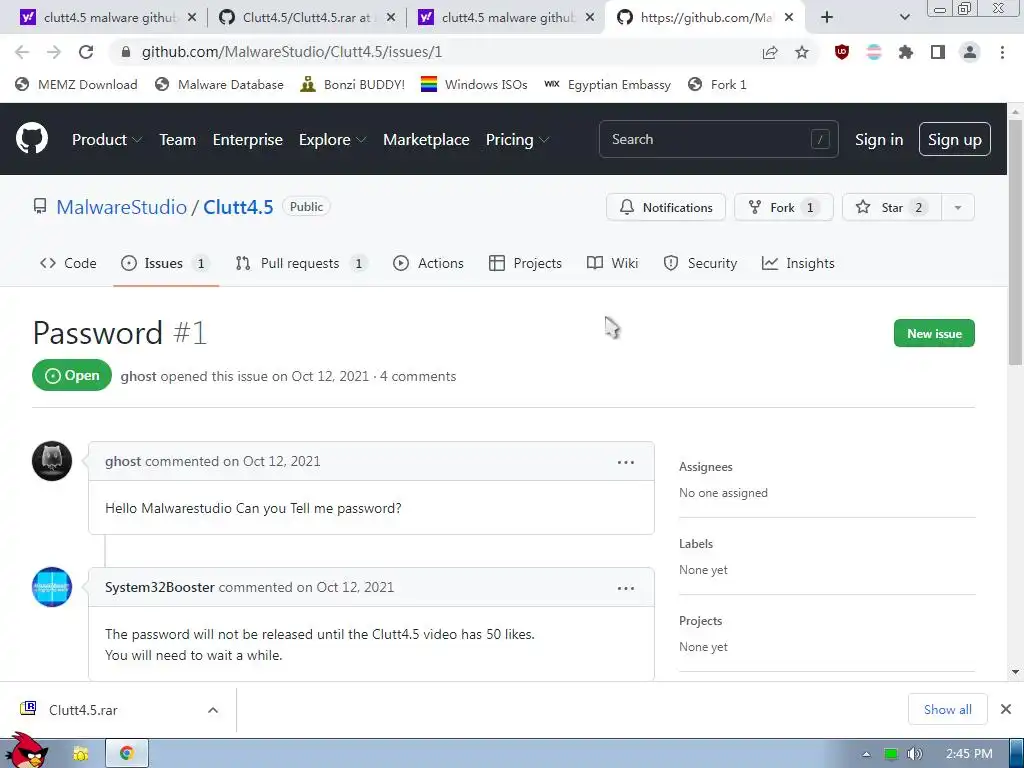Open the tab search chevron
The image size is (1024, 768).
pos(904,18)
